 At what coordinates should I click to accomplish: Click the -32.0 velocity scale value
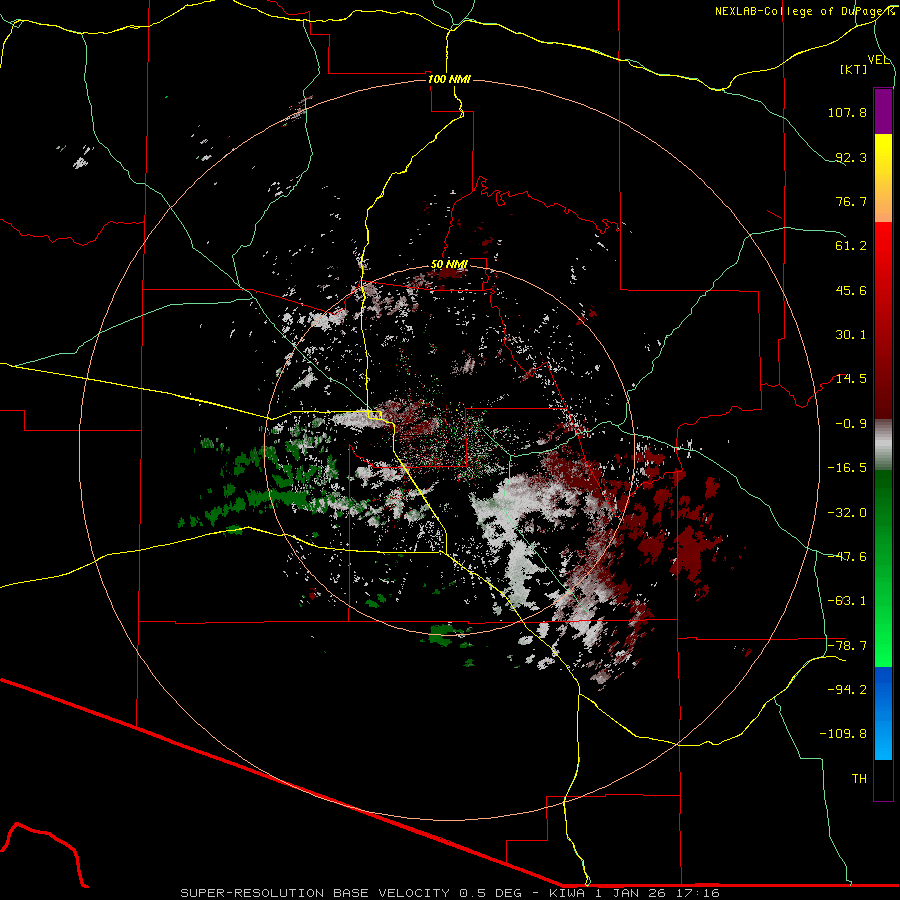click(x=847, y=513)
